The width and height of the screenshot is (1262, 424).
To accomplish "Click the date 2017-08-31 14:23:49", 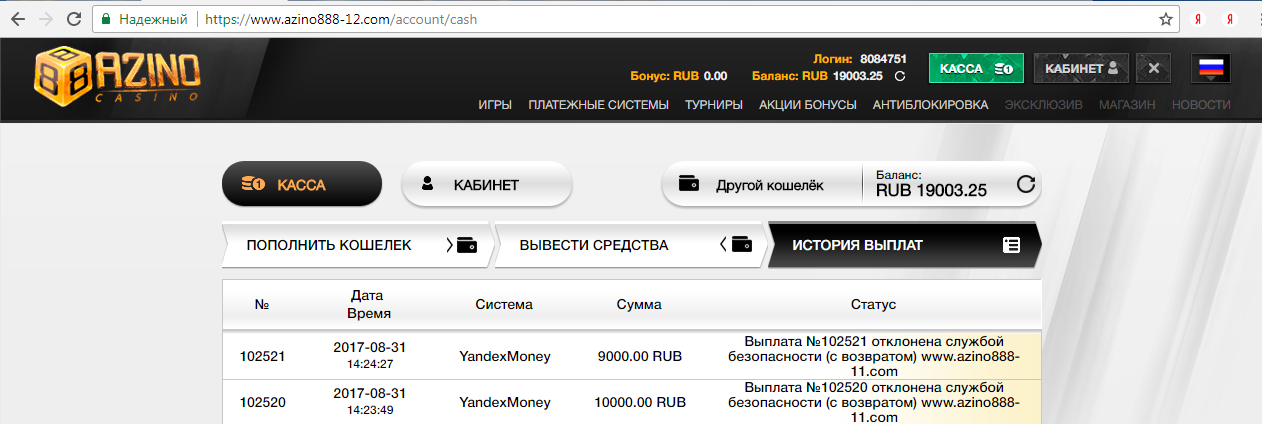I will coord(369,402).
